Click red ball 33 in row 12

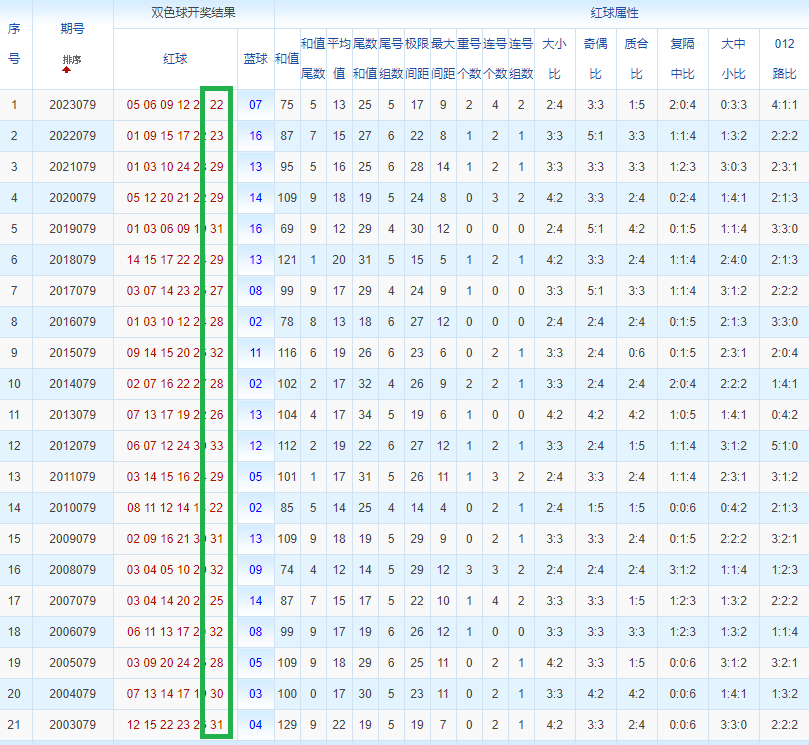[x=217, y=446]
